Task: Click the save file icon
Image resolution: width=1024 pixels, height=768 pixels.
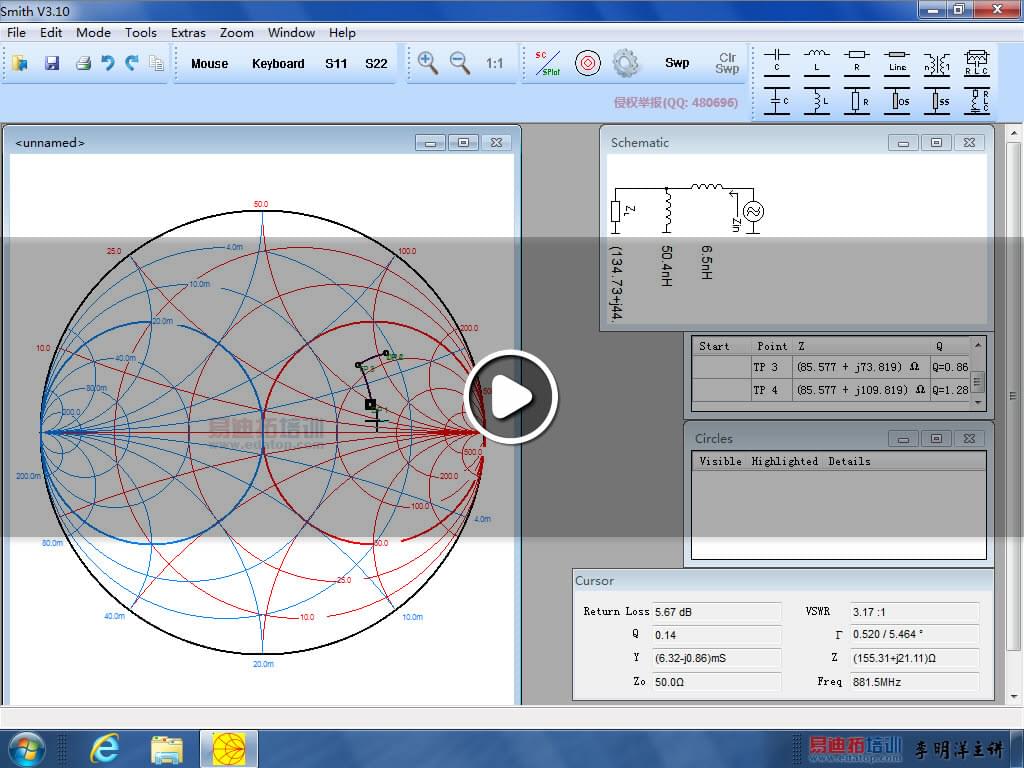Action: 52,63
